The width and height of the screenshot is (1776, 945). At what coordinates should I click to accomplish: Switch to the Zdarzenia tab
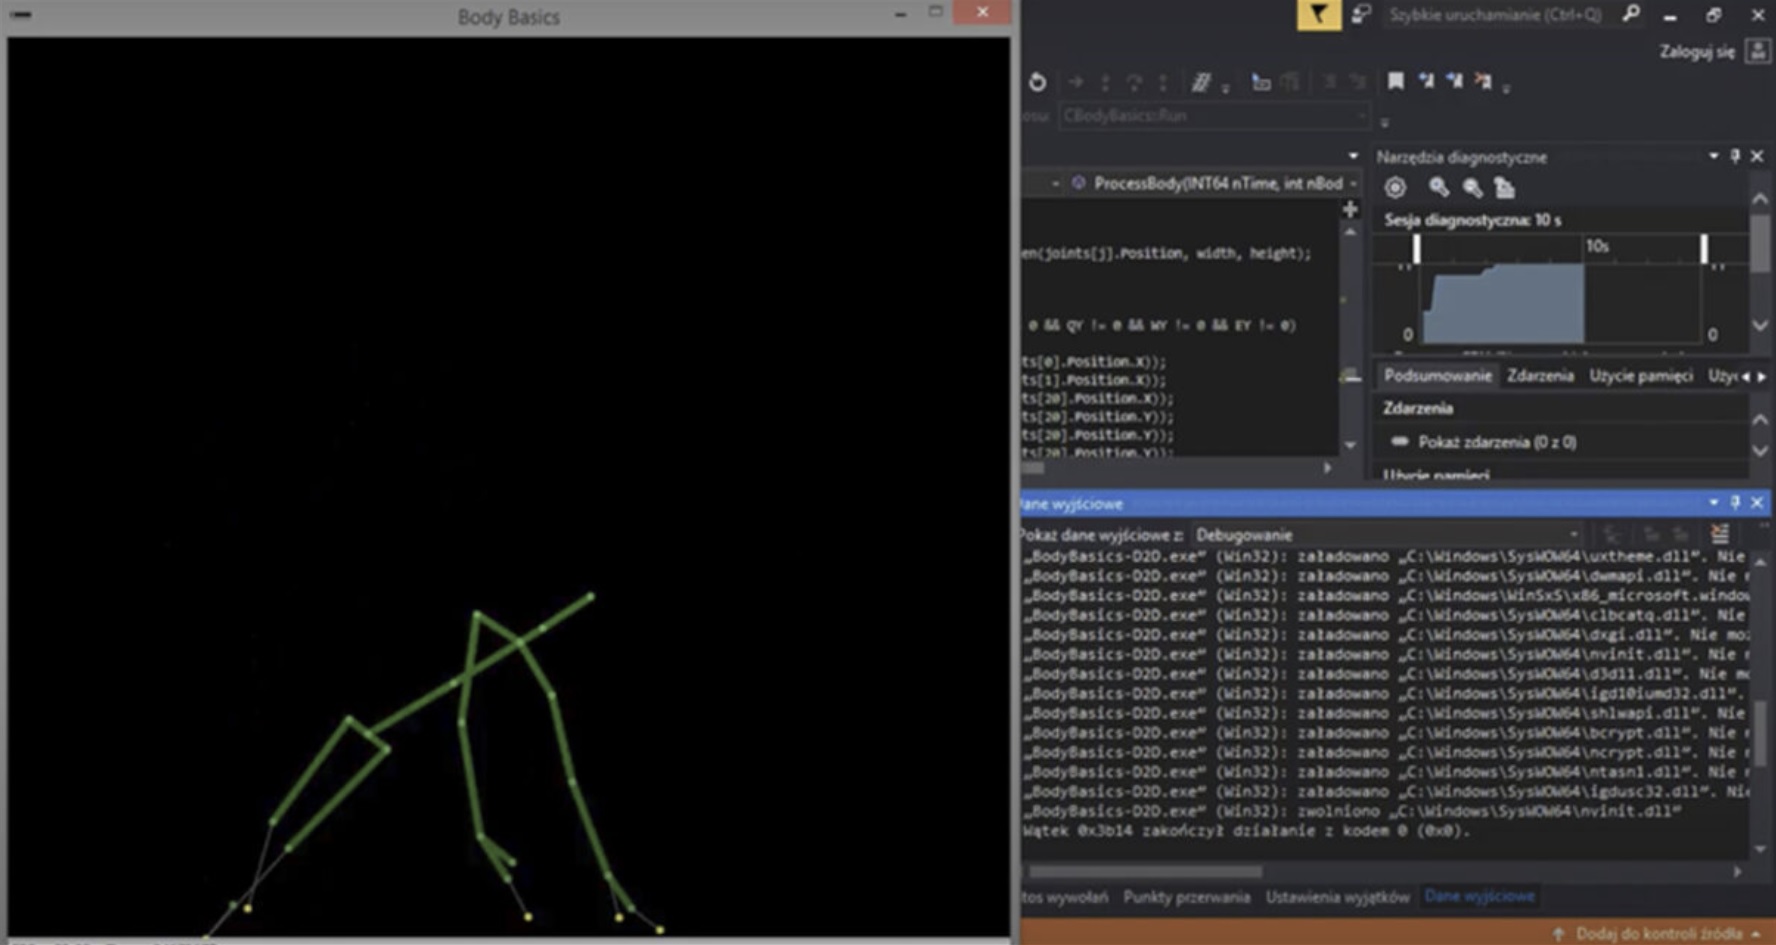[1540, 376]
